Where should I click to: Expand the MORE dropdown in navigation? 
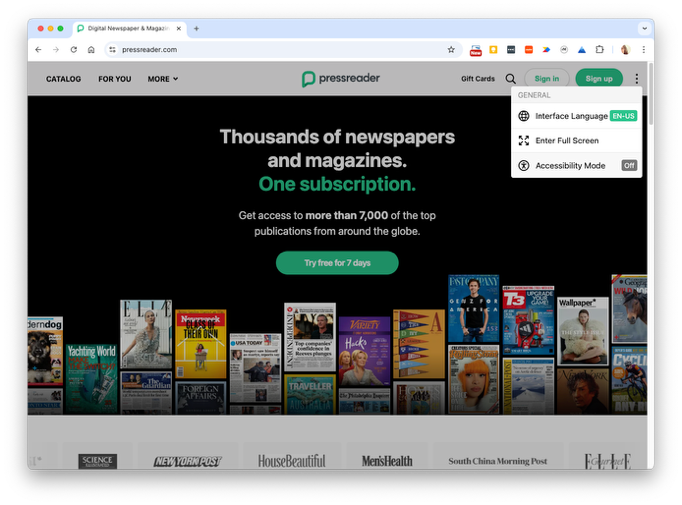point(163,79)
